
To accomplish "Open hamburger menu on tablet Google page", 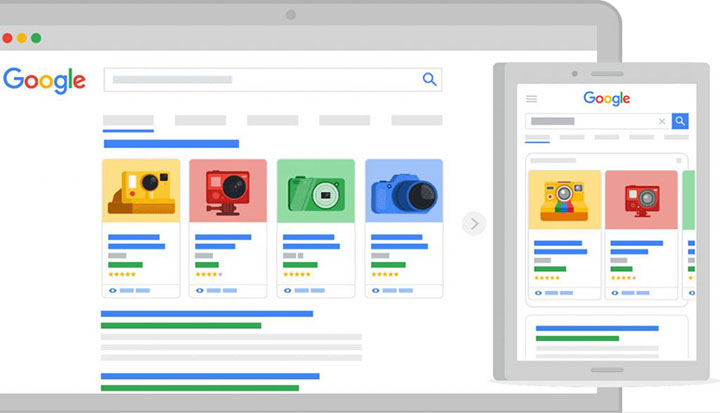I will (x=531, y=99).
